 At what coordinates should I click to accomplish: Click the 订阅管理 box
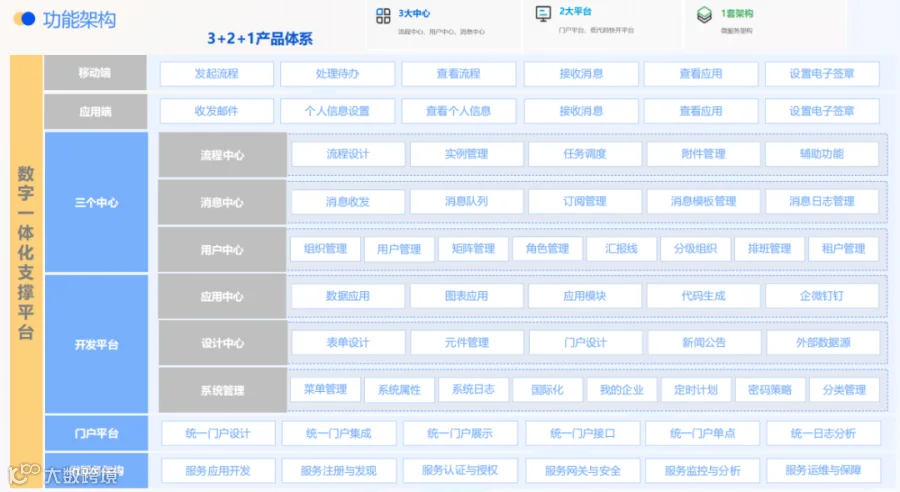point(585,202)
